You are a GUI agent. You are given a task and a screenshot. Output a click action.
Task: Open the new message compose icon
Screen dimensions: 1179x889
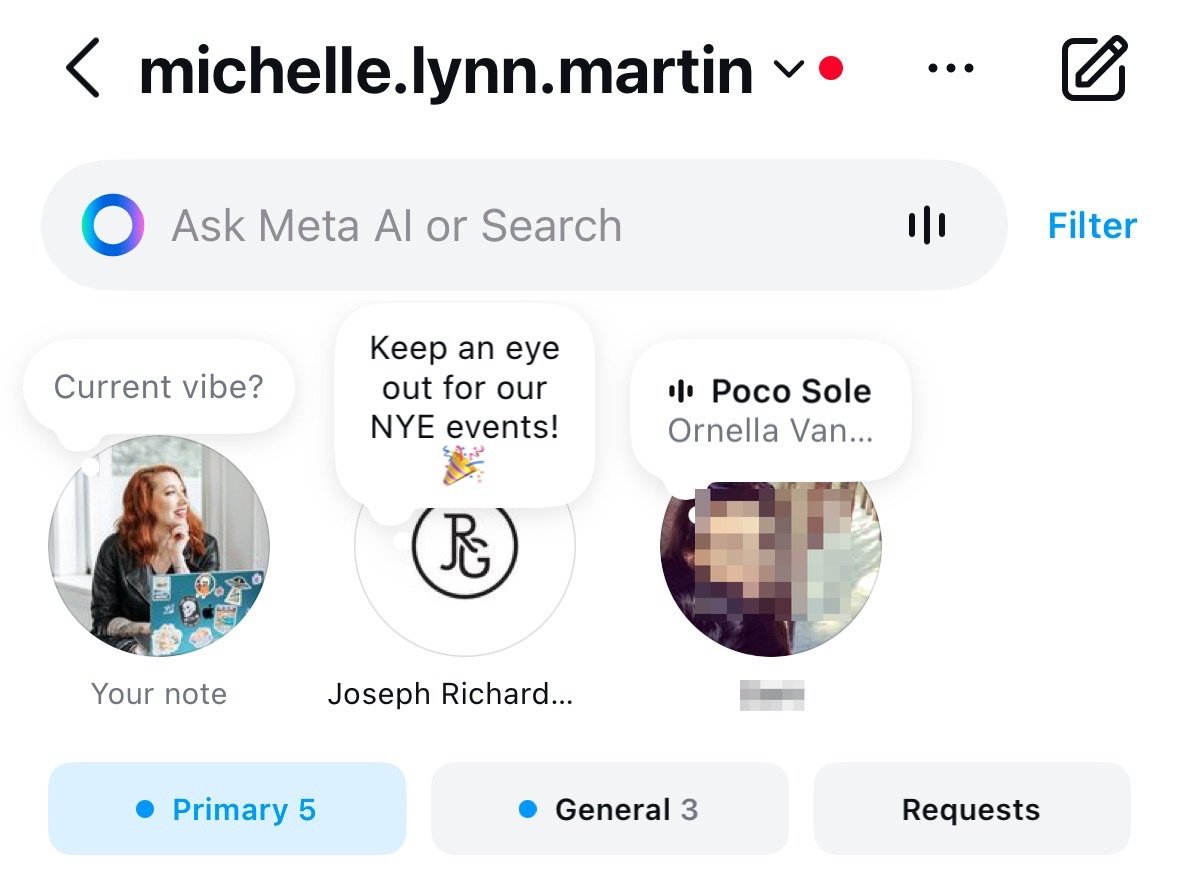pyautogui.click(x=1094, y=67)
